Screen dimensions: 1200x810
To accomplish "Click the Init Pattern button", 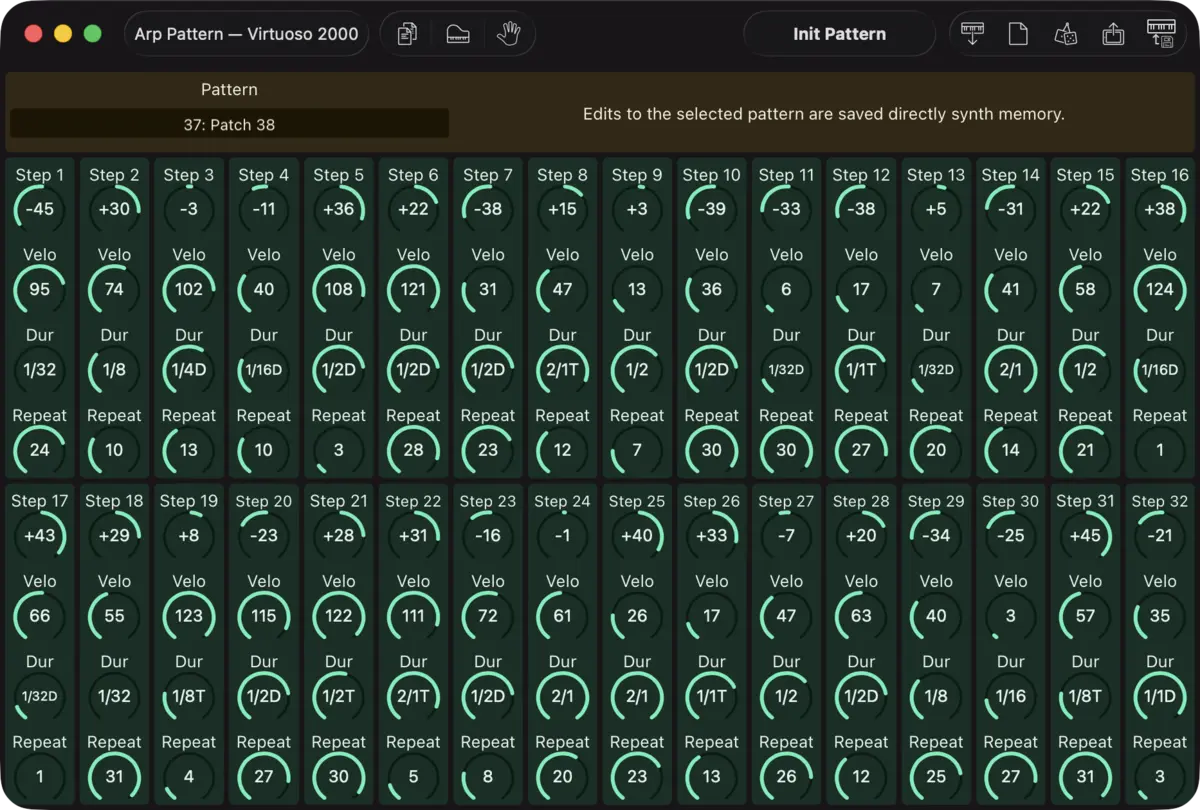I will [x=839, y=34].
